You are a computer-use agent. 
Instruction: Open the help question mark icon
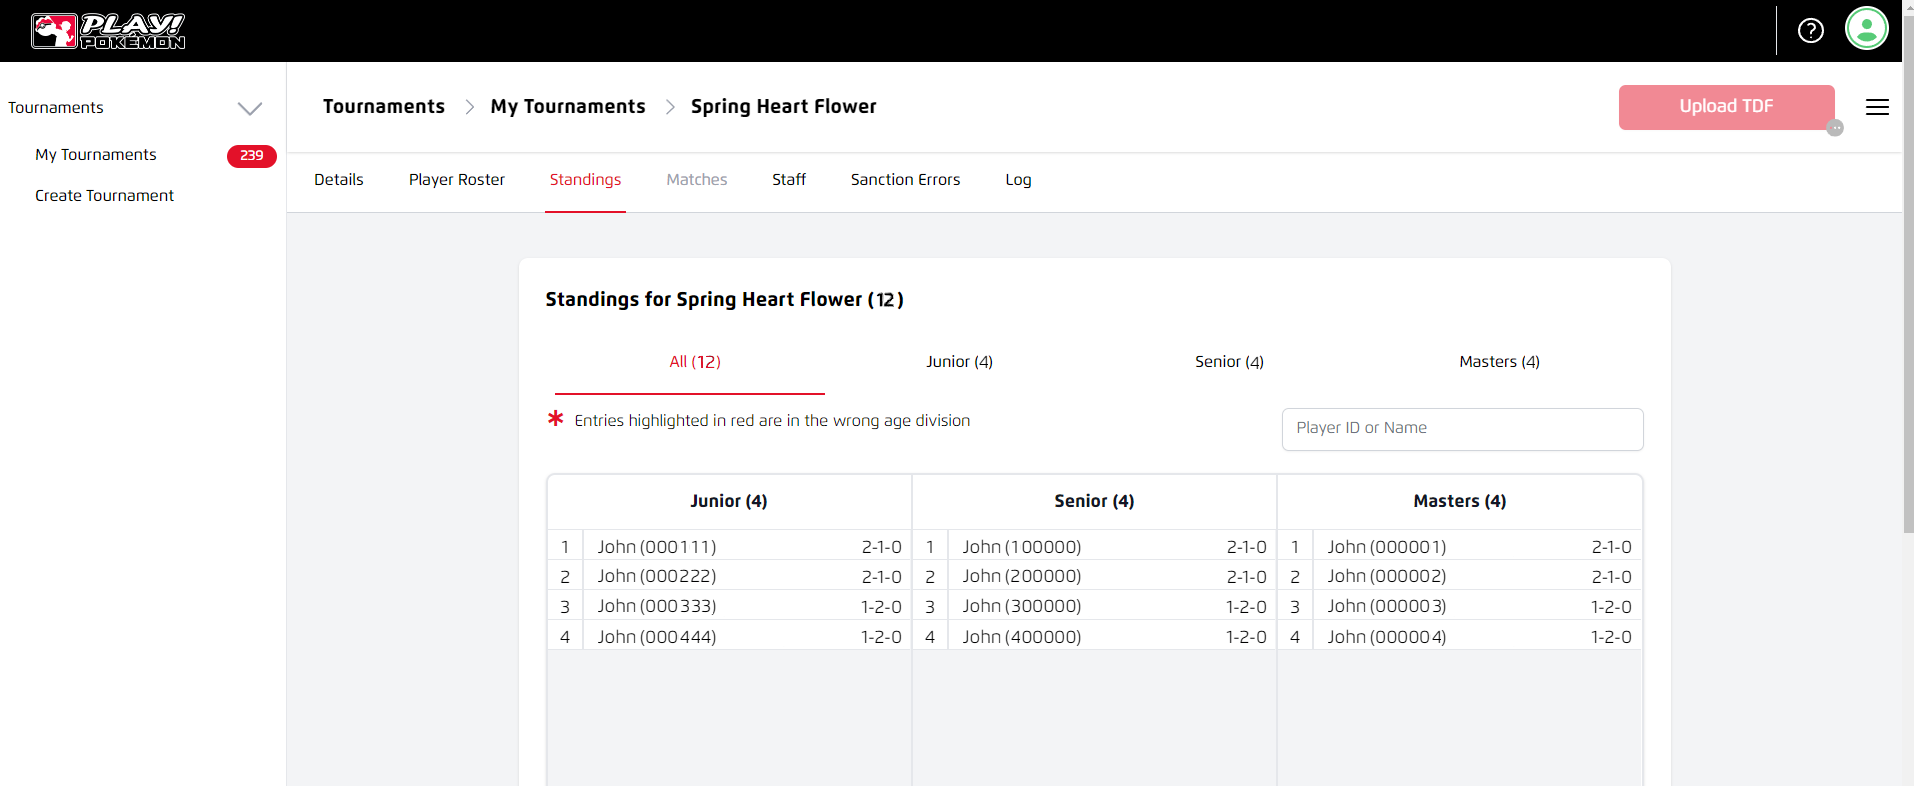(1810, 31)
